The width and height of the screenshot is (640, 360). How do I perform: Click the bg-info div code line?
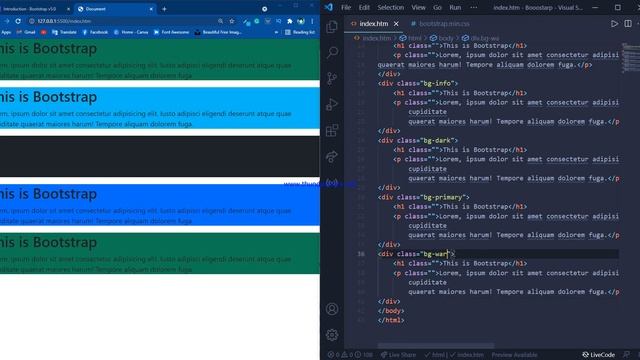coord(418,83)
